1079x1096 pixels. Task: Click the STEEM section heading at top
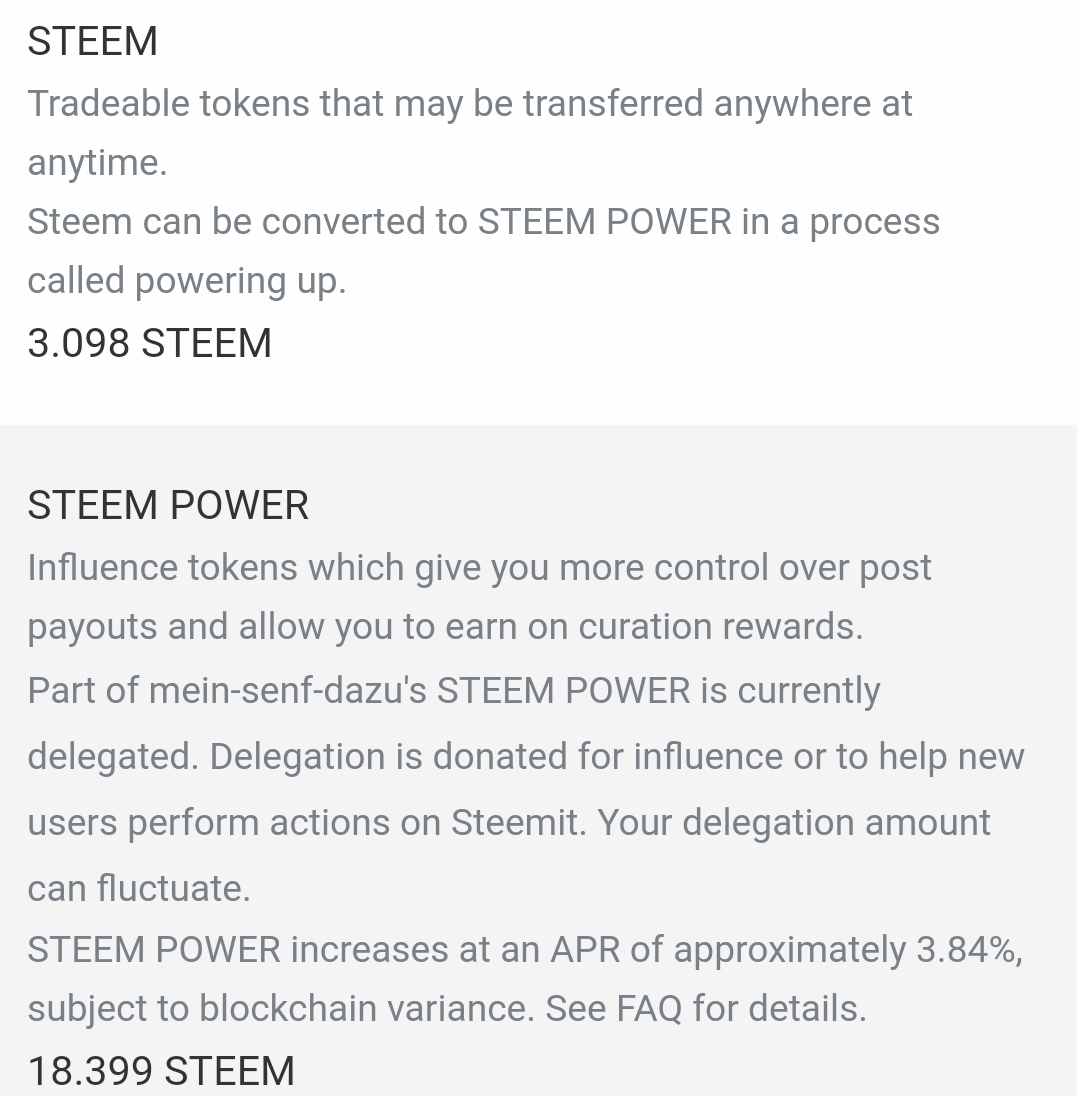pyautogui.click(x=92, y=42)
